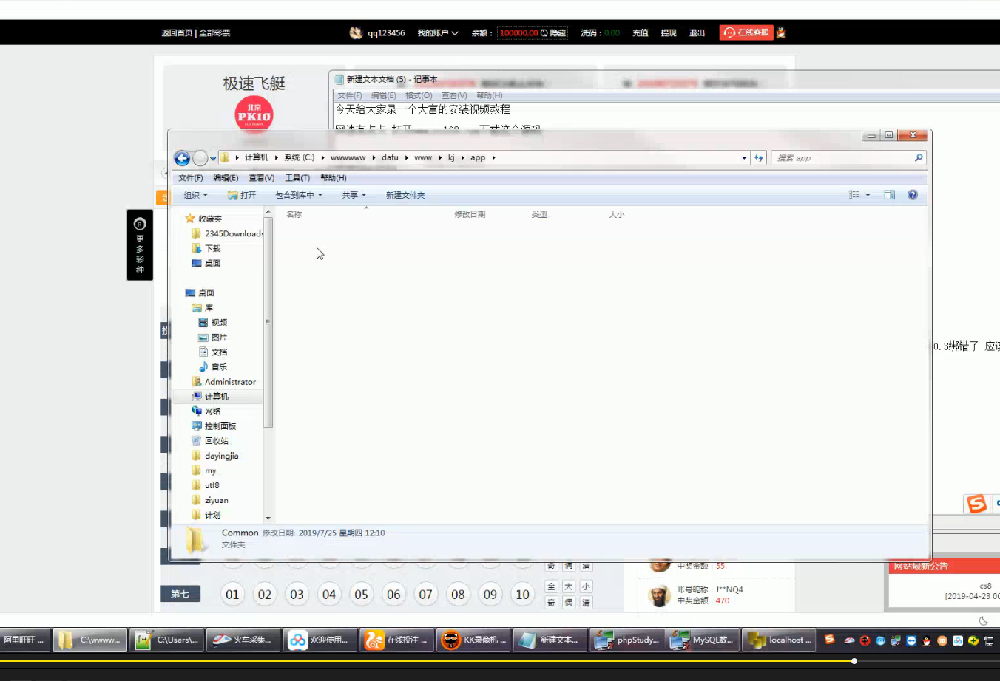This screenshot has width=1000, height=681.
Task: Select number 01 ball in row 第七
Action: 233,595
